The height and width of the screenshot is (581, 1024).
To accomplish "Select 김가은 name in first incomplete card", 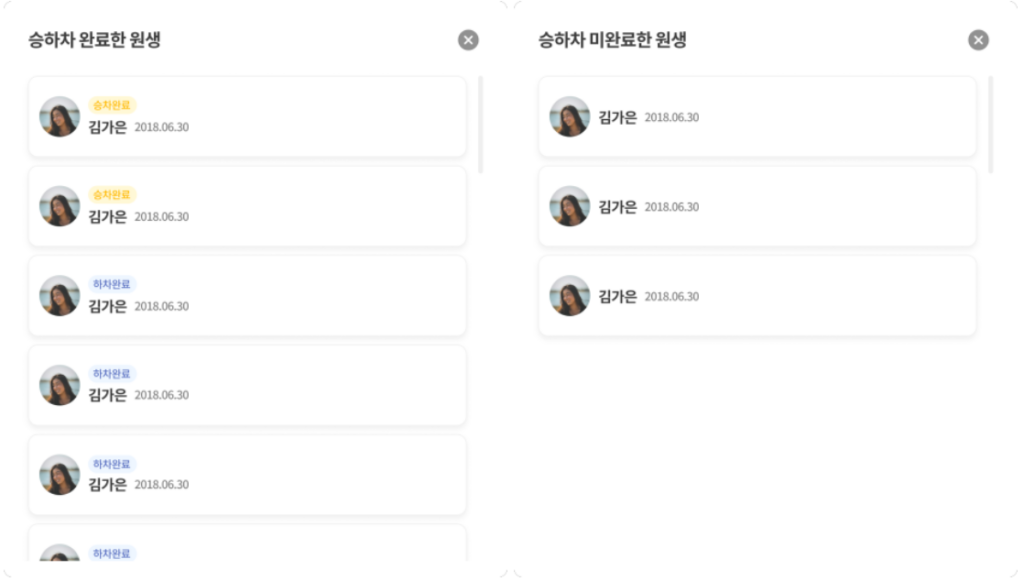I will 617,117.
